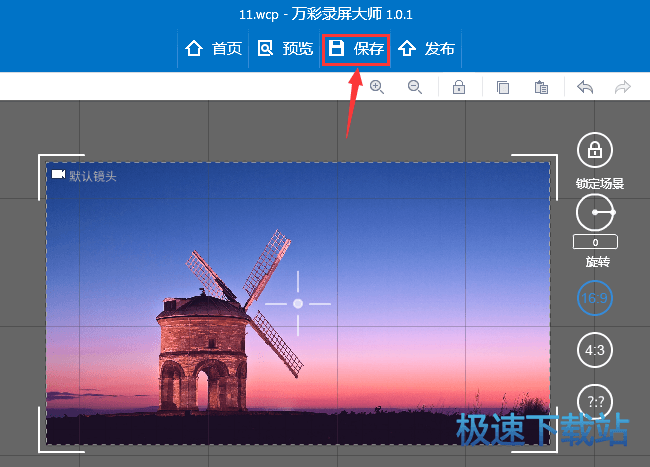Select custom ?:? aspect ratio
Screen dimensions: 650x467
(595, 400)
